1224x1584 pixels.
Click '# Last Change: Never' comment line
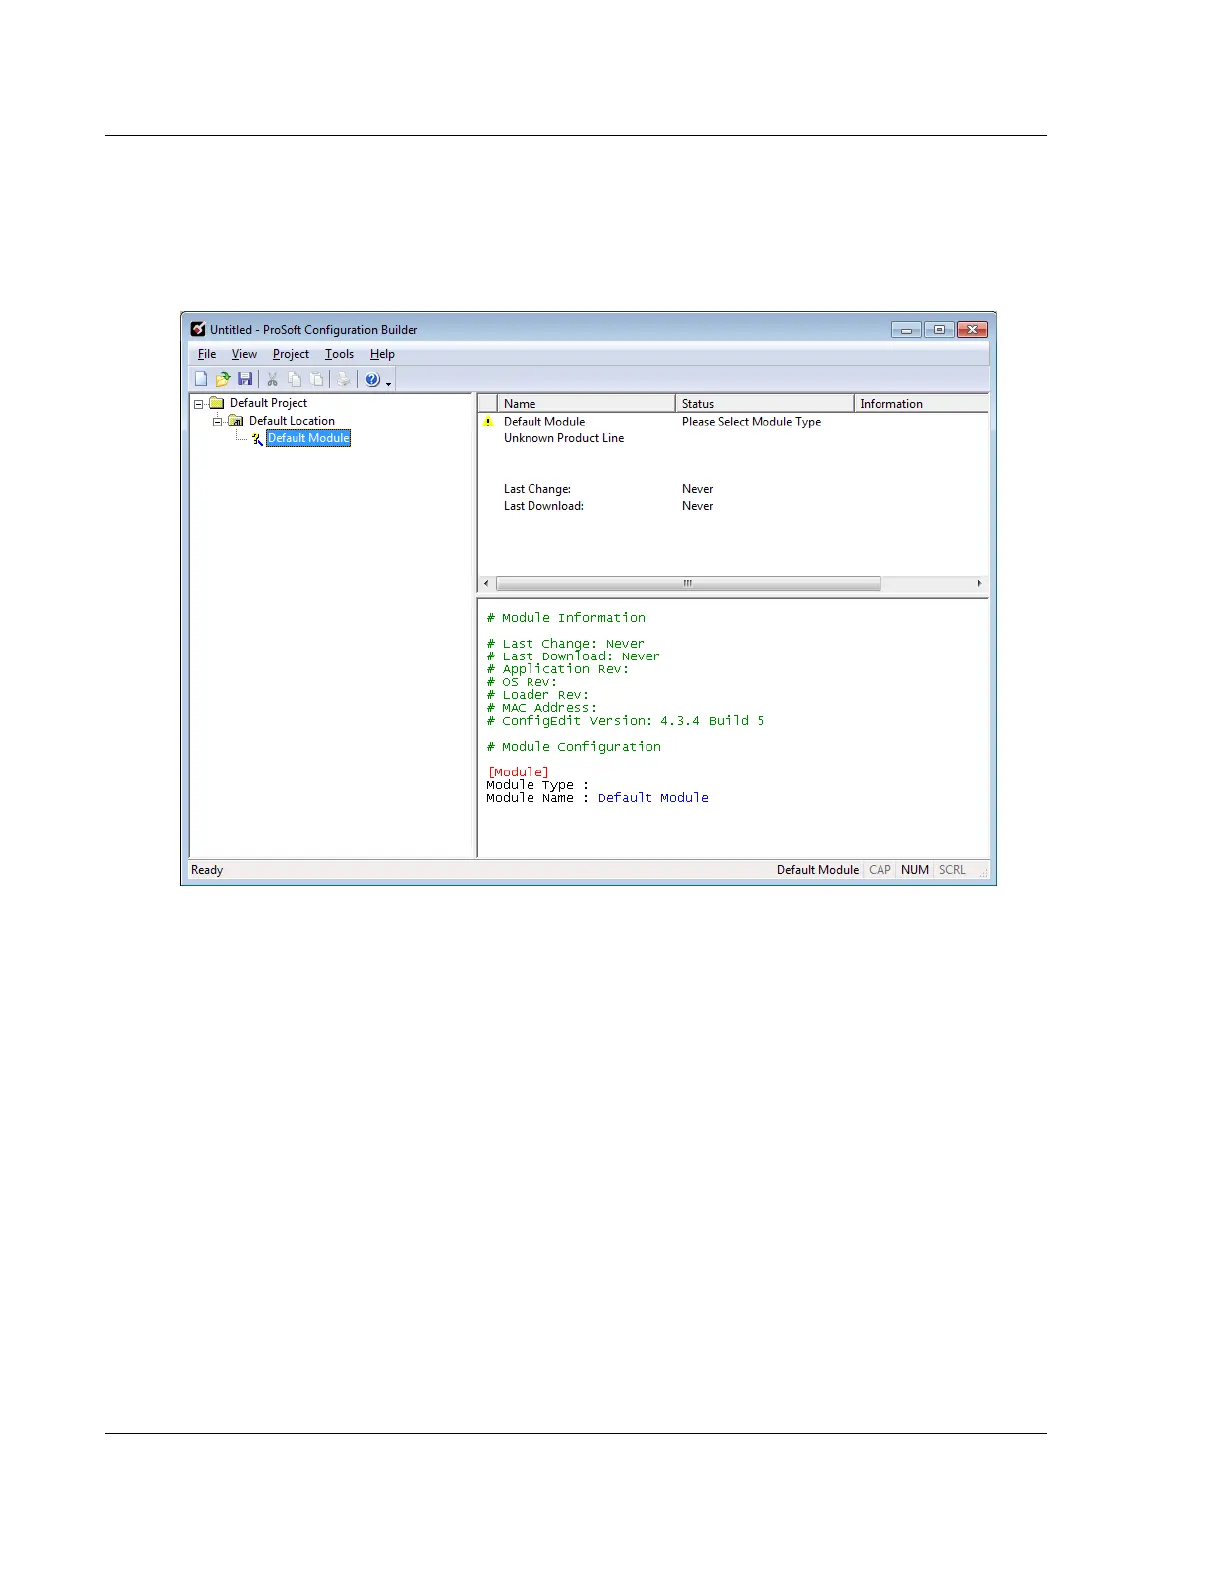click(x=565, y=644)
